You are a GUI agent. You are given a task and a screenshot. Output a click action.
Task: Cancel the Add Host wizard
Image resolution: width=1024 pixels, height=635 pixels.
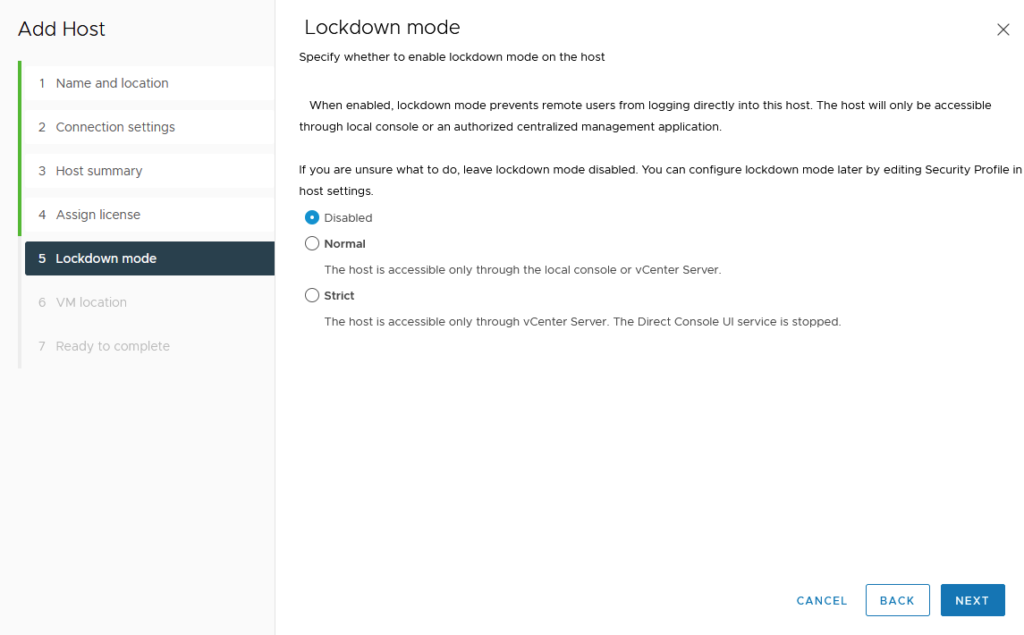[821, 600]
